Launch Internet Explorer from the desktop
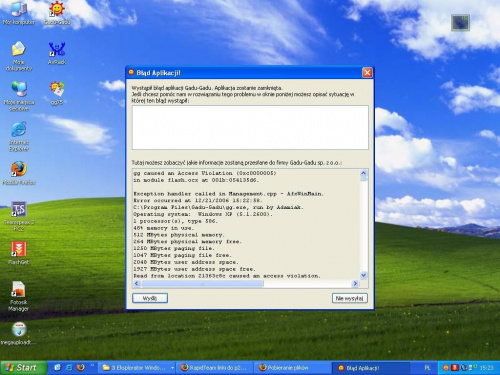500x375 pixels. pyautogui.click(x=19, y=137)
